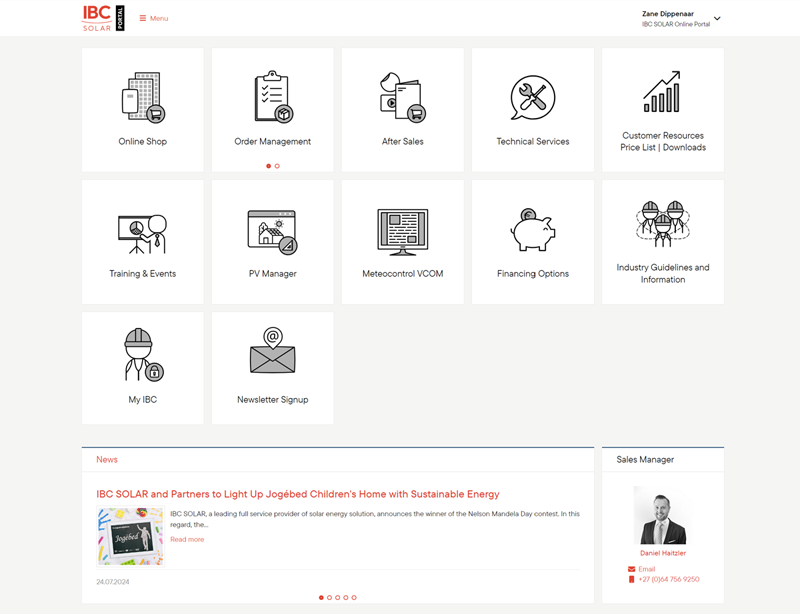This screenshot has width=800, height=614.
Task: Click the Financing Options label
Action: pyautogui.click(x=533, y=274)
